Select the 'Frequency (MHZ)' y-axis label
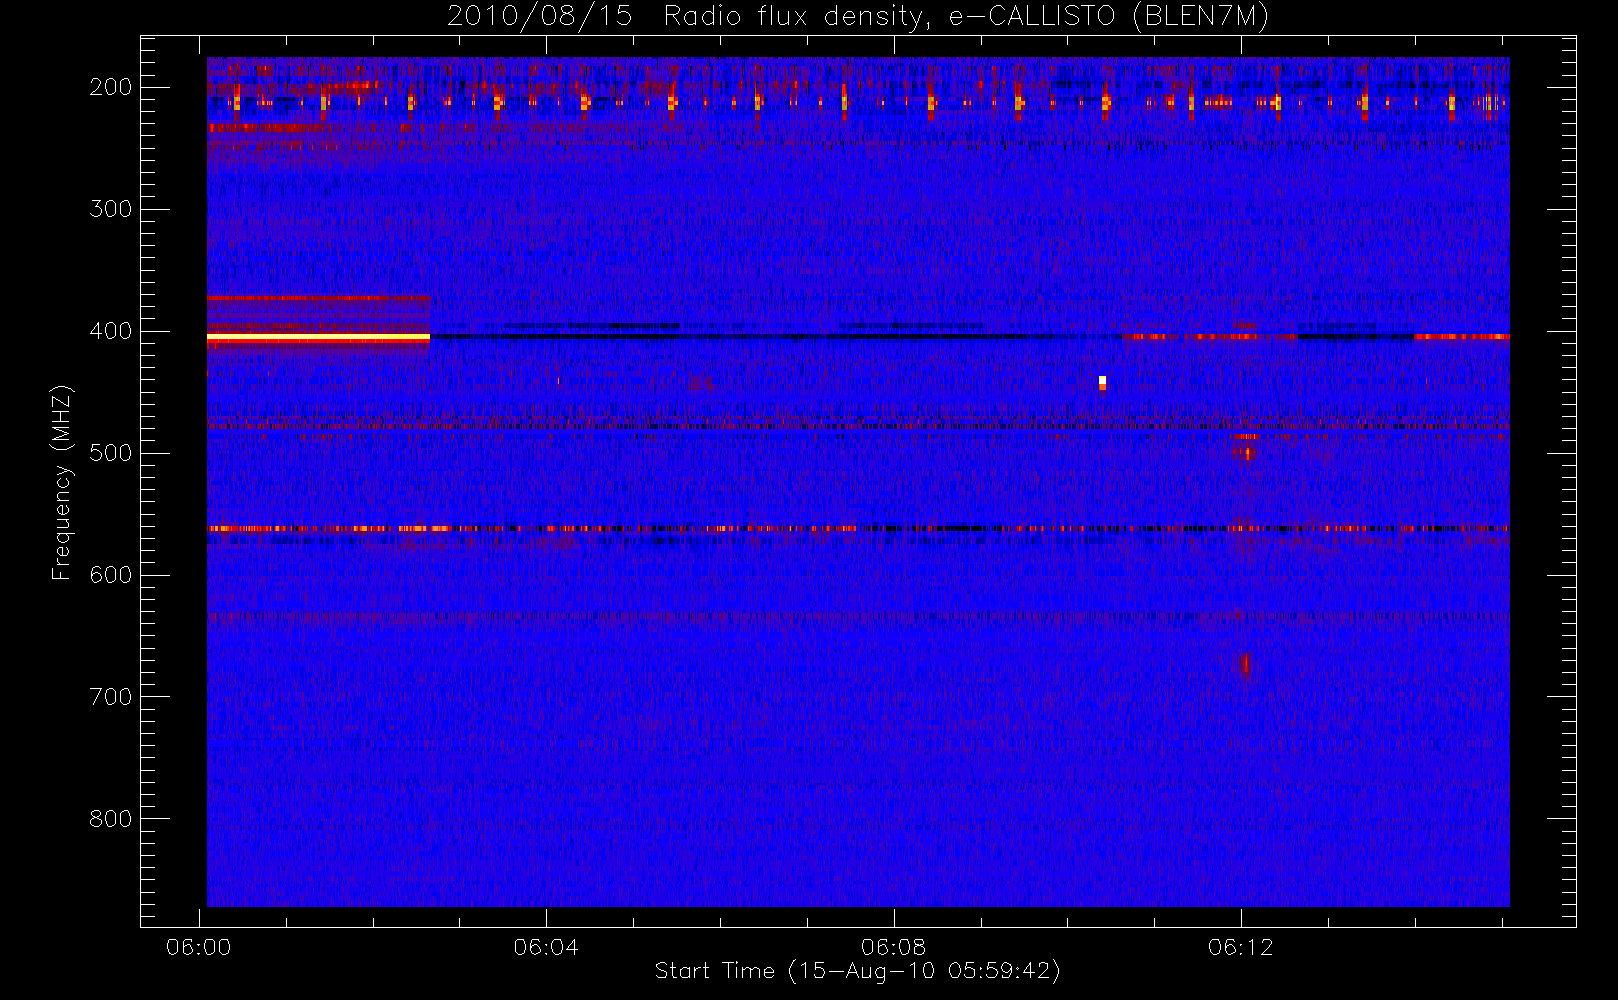1618x1000 pixels. point(62,482)
